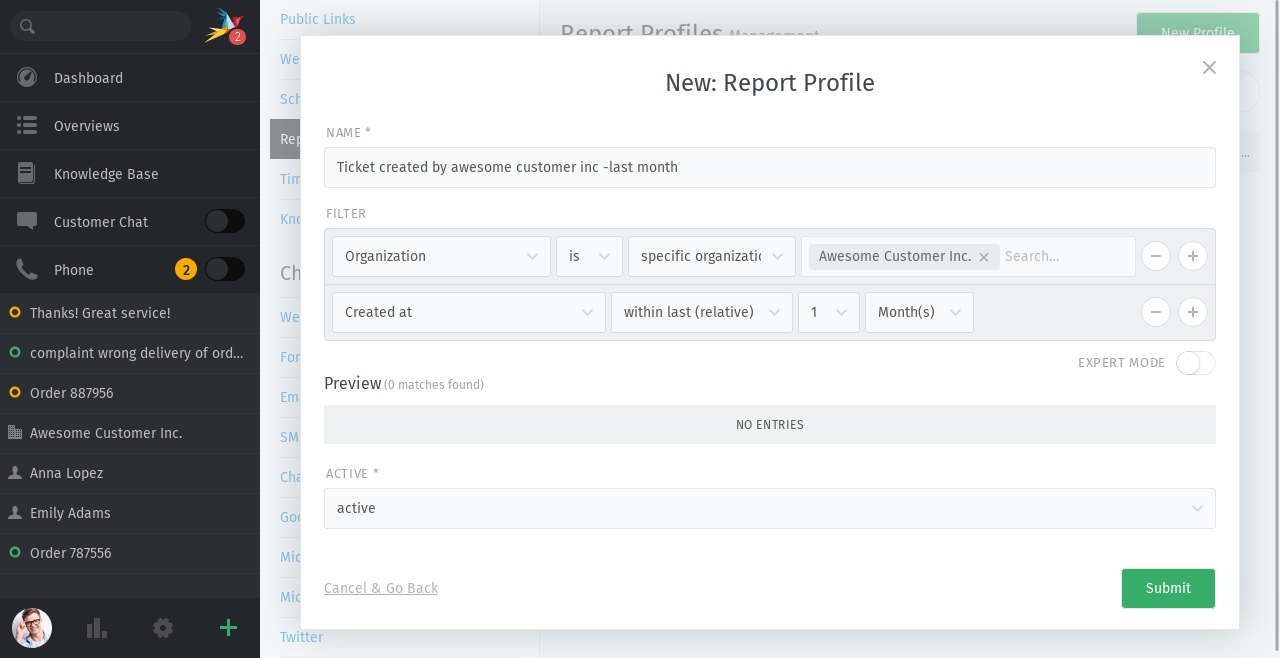Image resolution: width=1280 pixels, height=658 pixels.
Task: Click the red notification badge 2
Action: click(237, 37)
